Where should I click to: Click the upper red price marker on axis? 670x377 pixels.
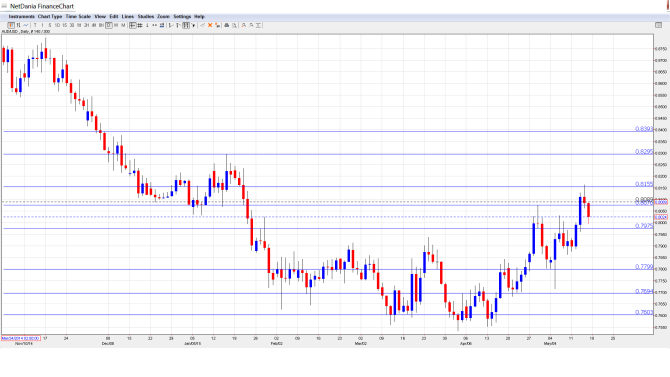pos(661,202)
